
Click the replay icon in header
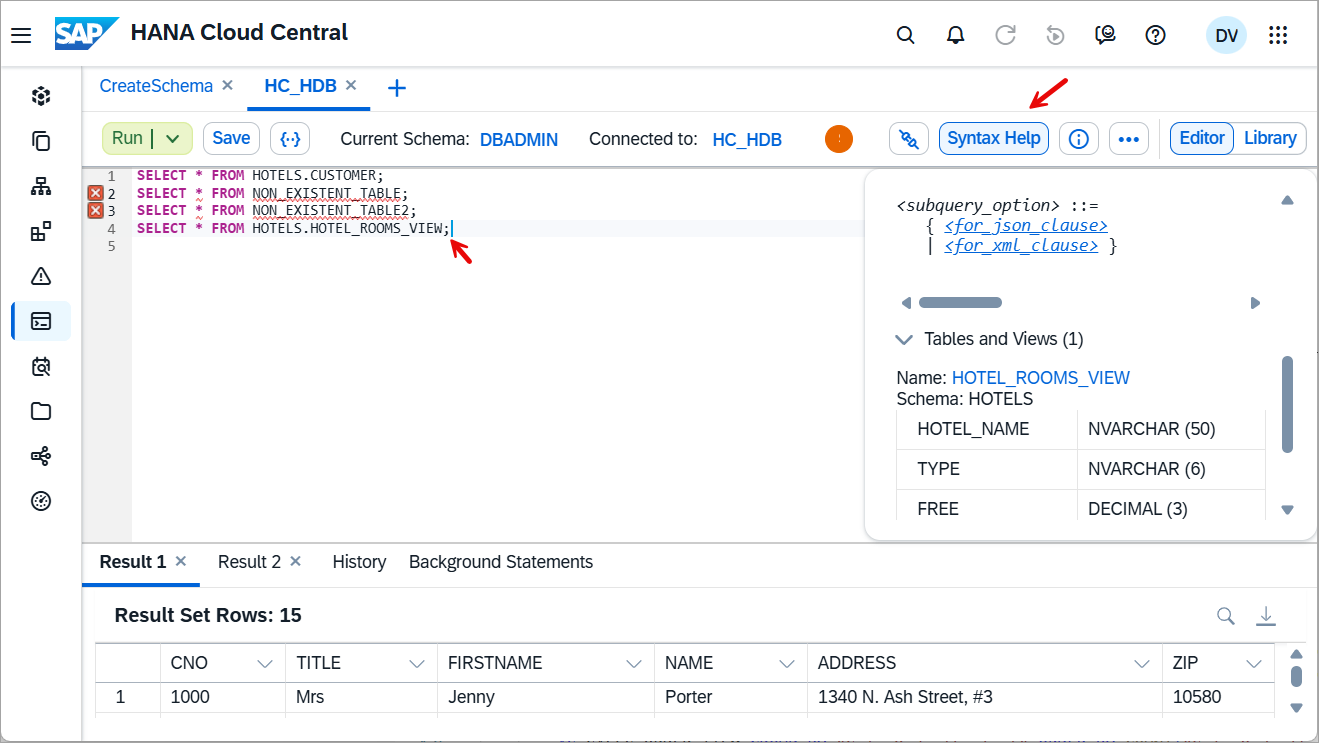point(1055,35)
